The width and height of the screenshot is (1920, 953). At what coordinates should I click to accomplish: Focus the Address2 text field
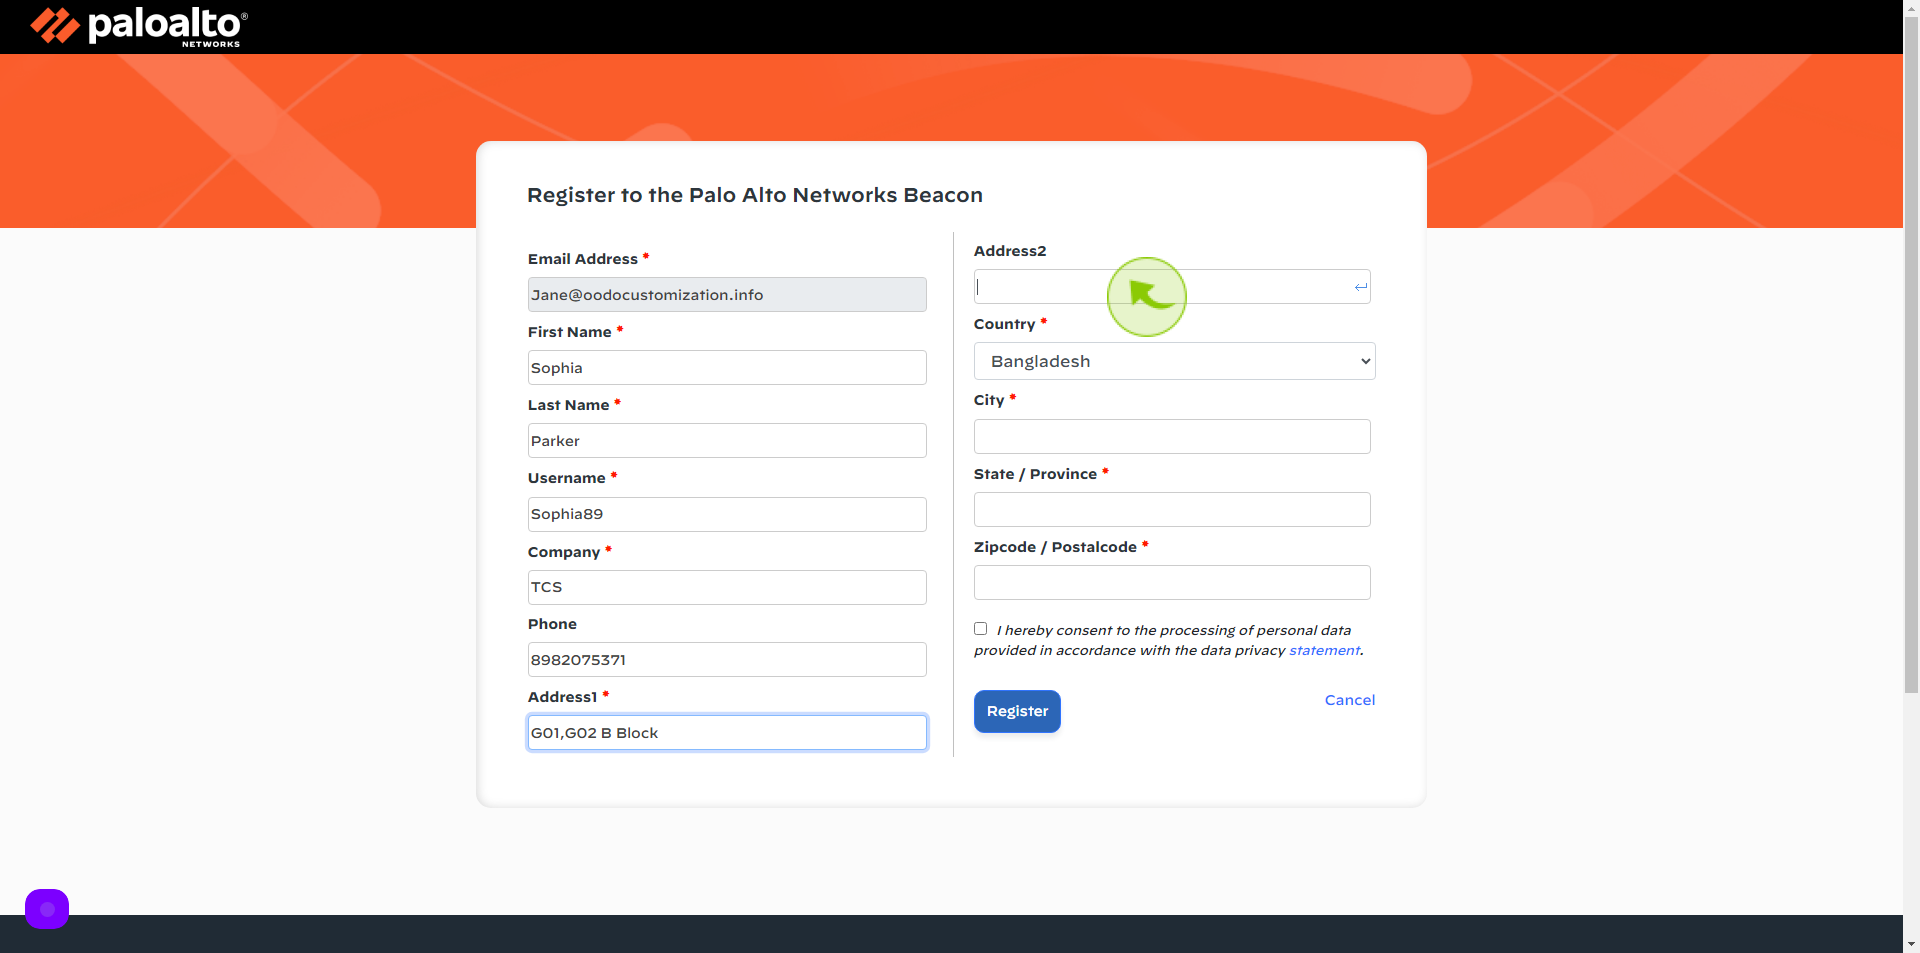(x=1172, y=287)
